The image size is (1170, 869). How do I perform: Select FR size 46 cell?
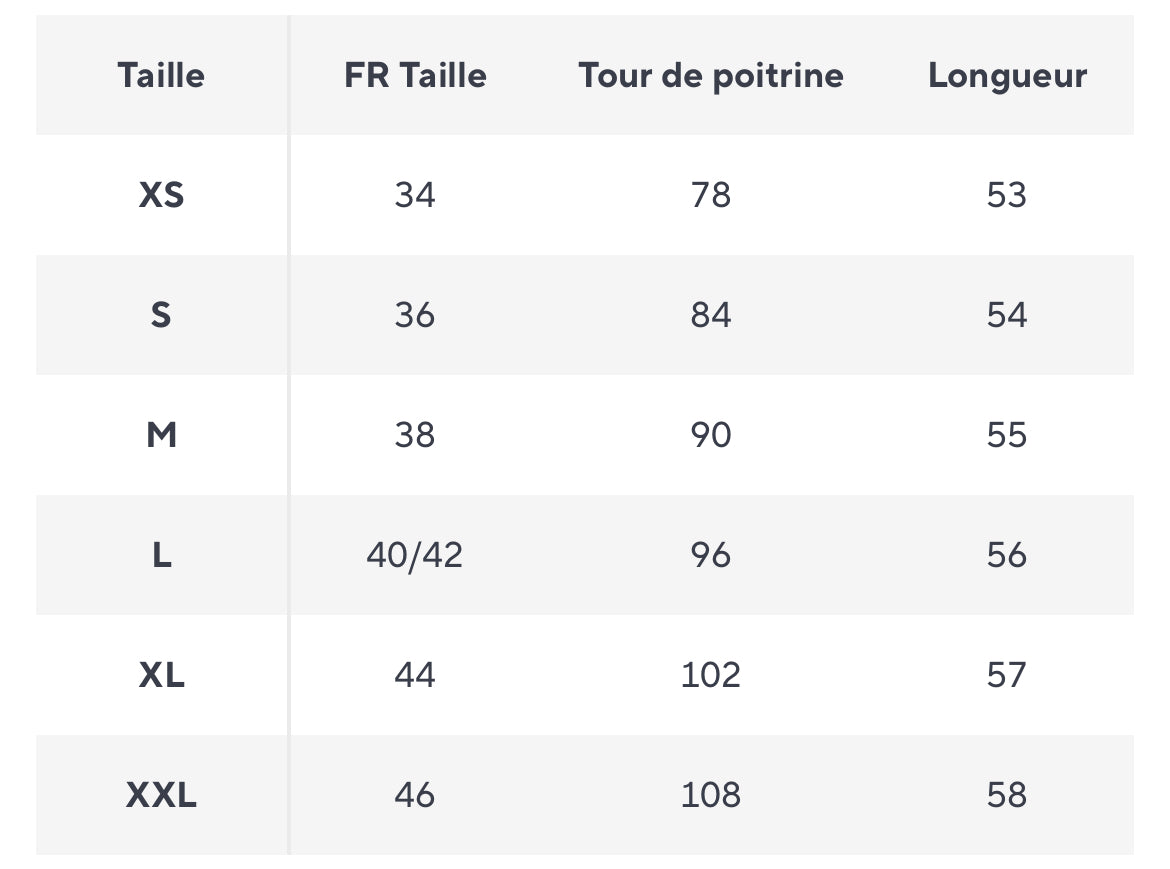(x=415, y=795)
